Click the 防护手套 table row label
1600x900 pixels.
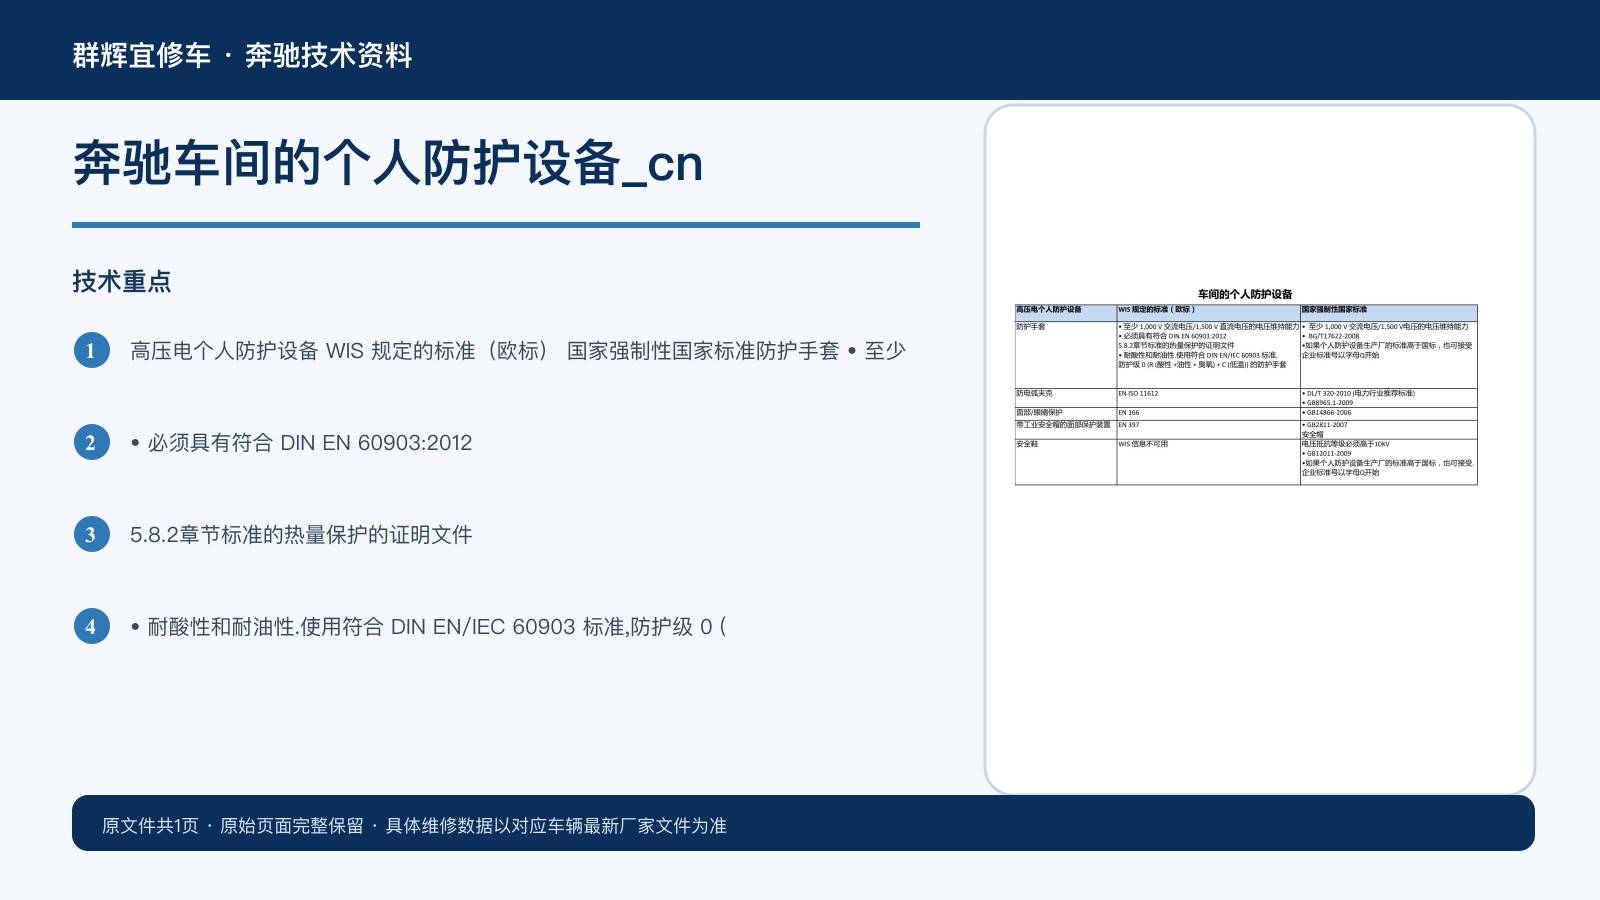click(x=1030, y=327)
